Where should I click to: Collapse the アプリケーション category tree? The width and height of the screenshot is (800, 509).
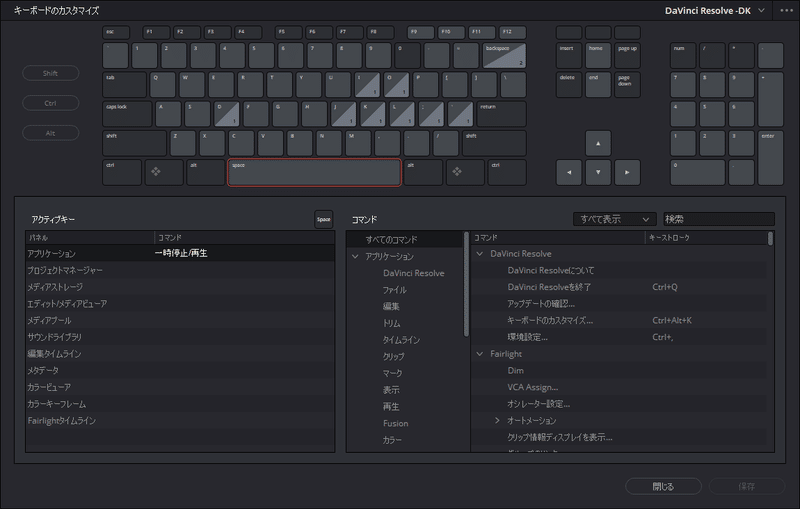click(x=355, y=256)
